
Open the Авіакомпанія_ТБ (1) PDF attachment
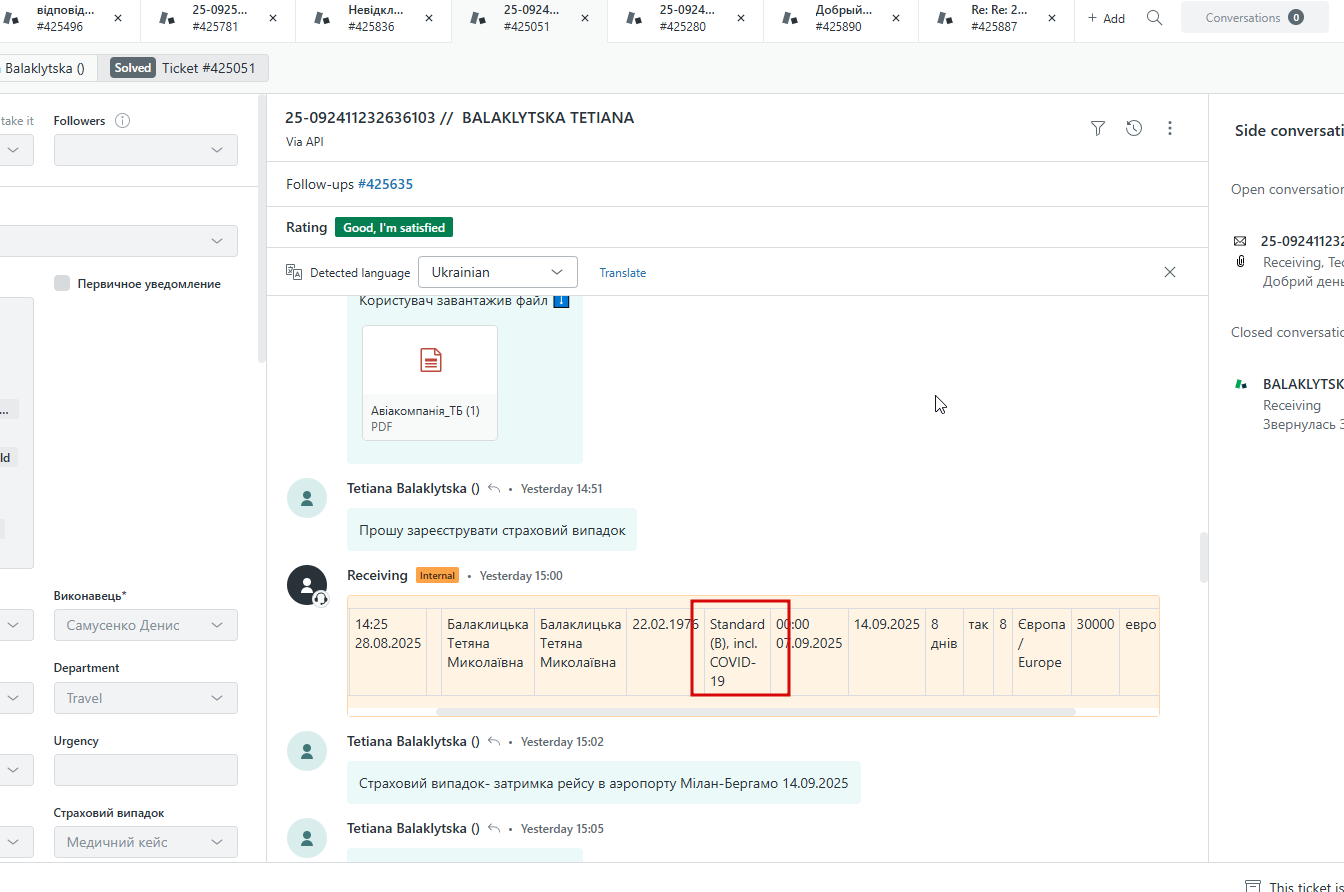[430, 382]
